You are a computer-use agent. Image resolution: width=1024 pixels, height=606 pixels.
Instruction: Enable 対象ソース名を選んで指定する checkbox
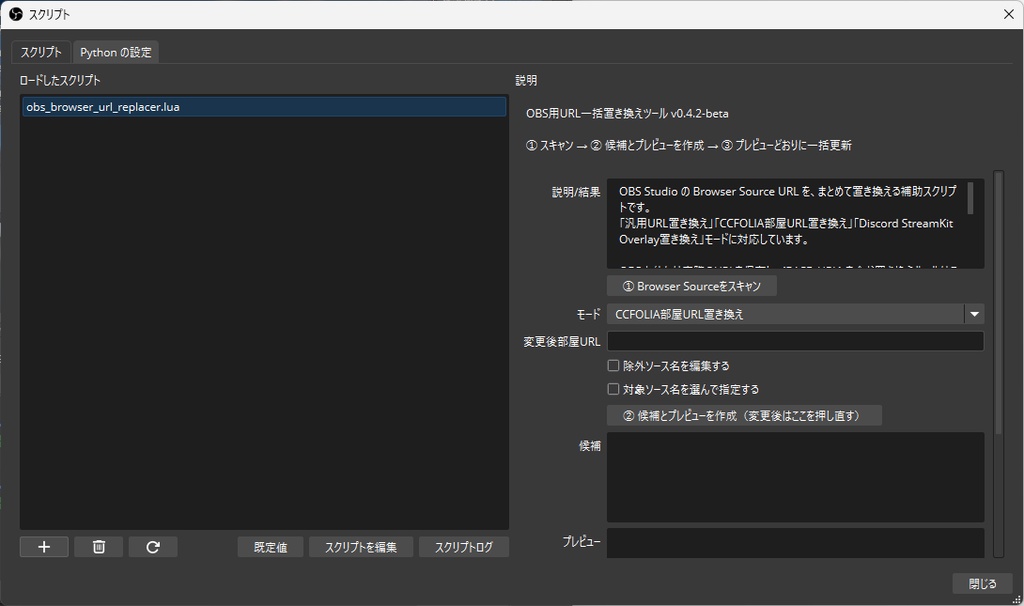click(613, 389)
